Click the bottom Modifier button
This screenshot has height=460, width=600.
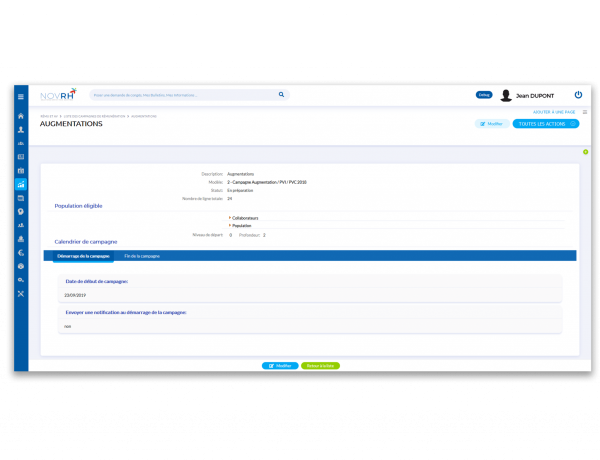(280, 366)
